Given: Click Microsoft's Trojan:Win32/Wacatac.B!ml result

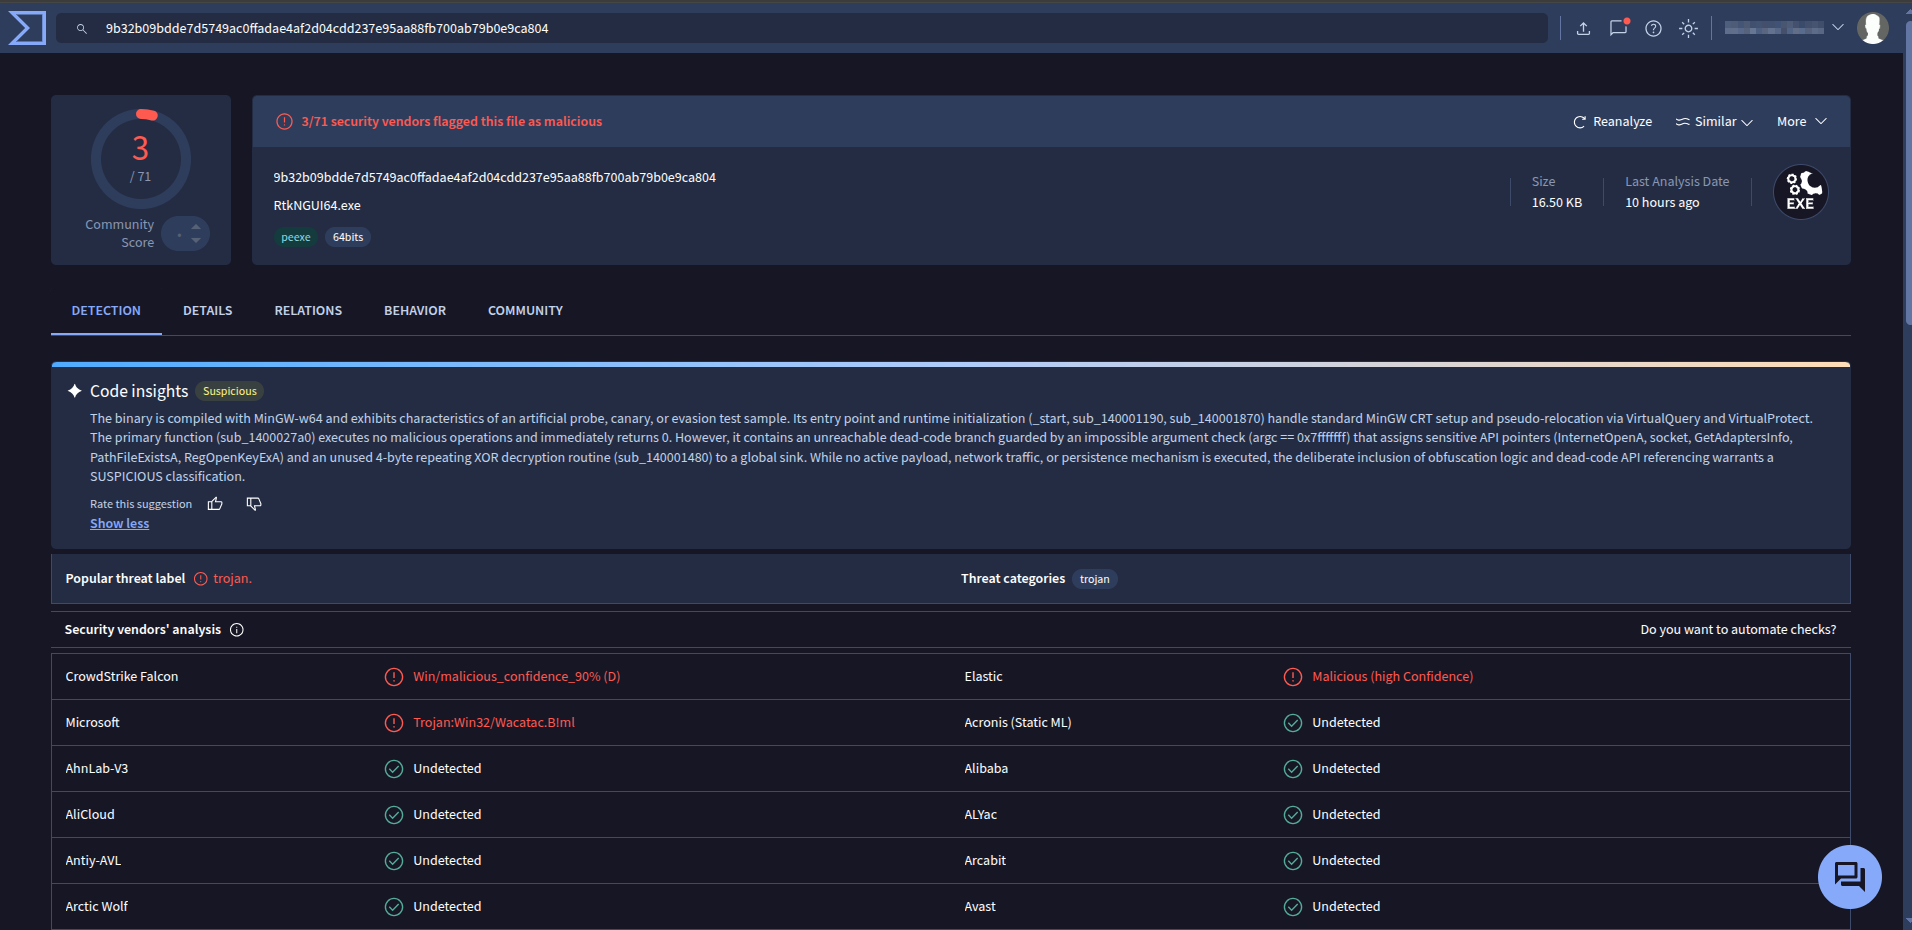Looking at the screenshot, I should point(494,723).
